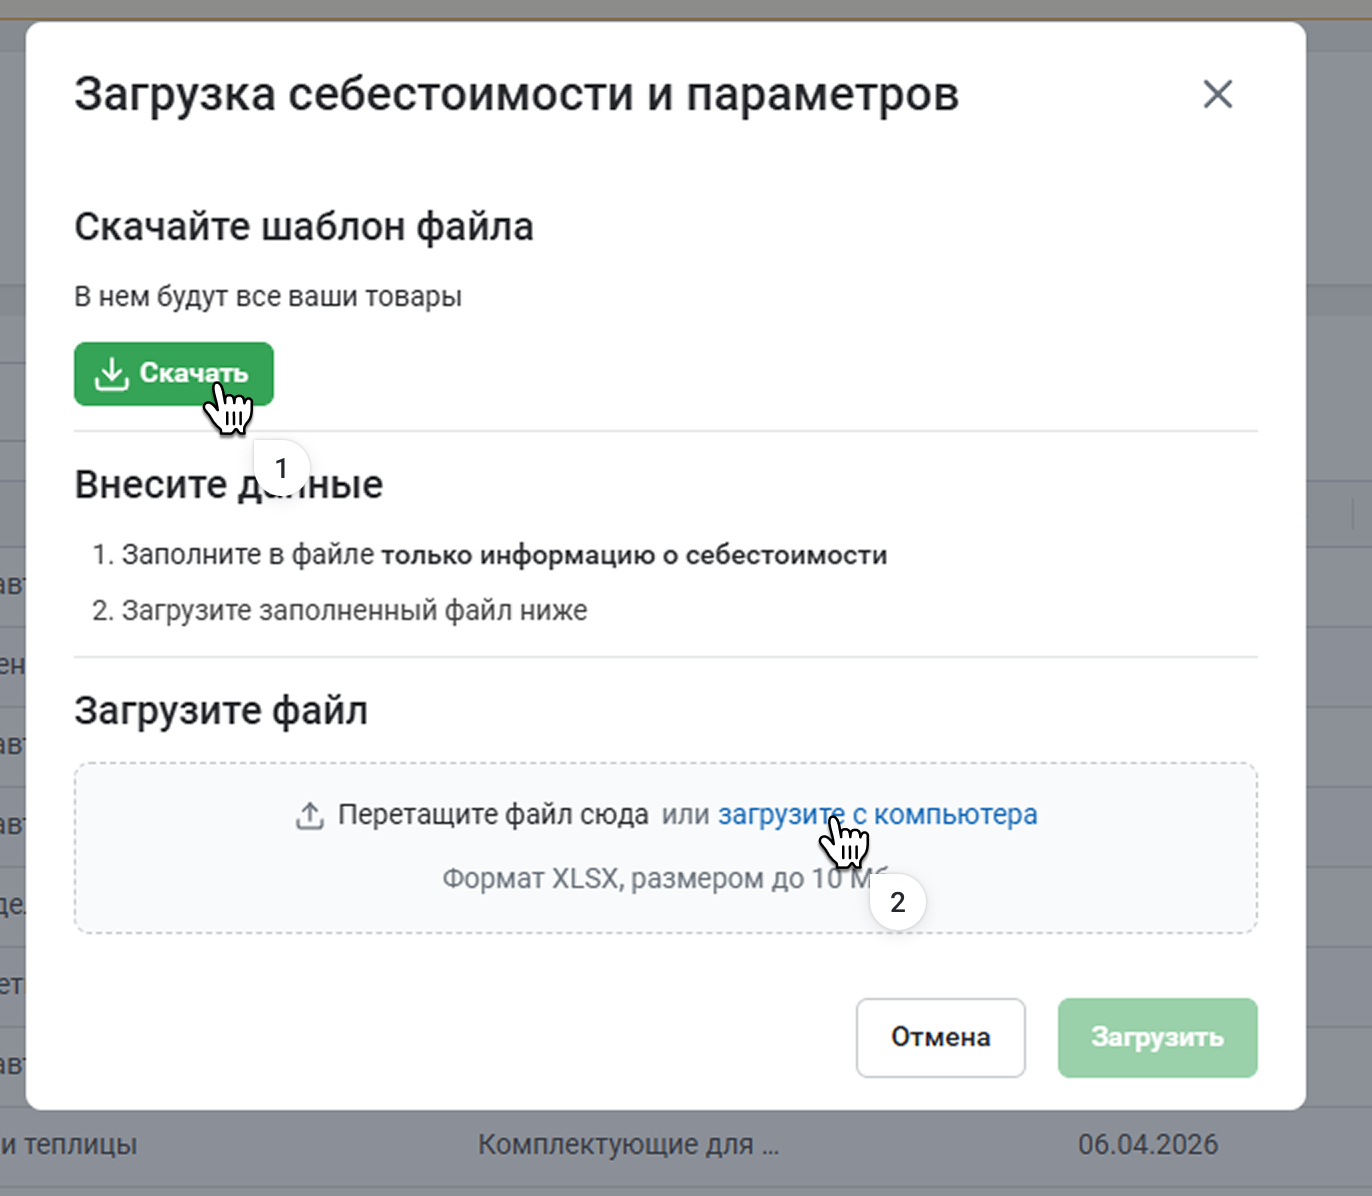The image size is (1372, 1196).
Task: Click the 06.04.2026 date cell in background
Action: click(x=1147, y=1145)
